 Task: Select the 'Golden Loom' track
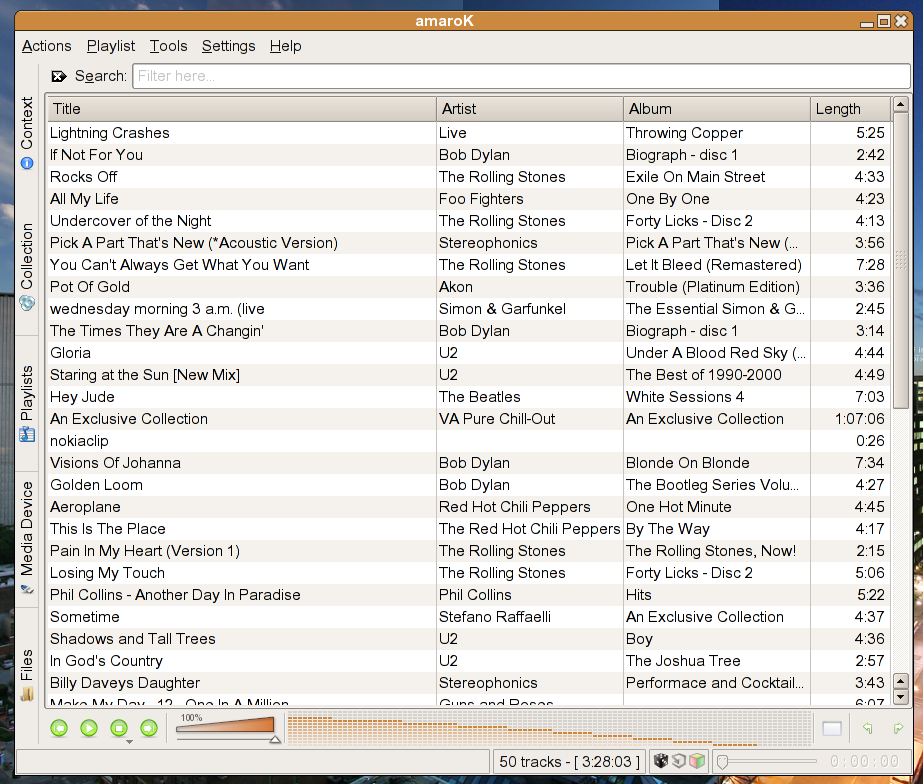(469, 485)
